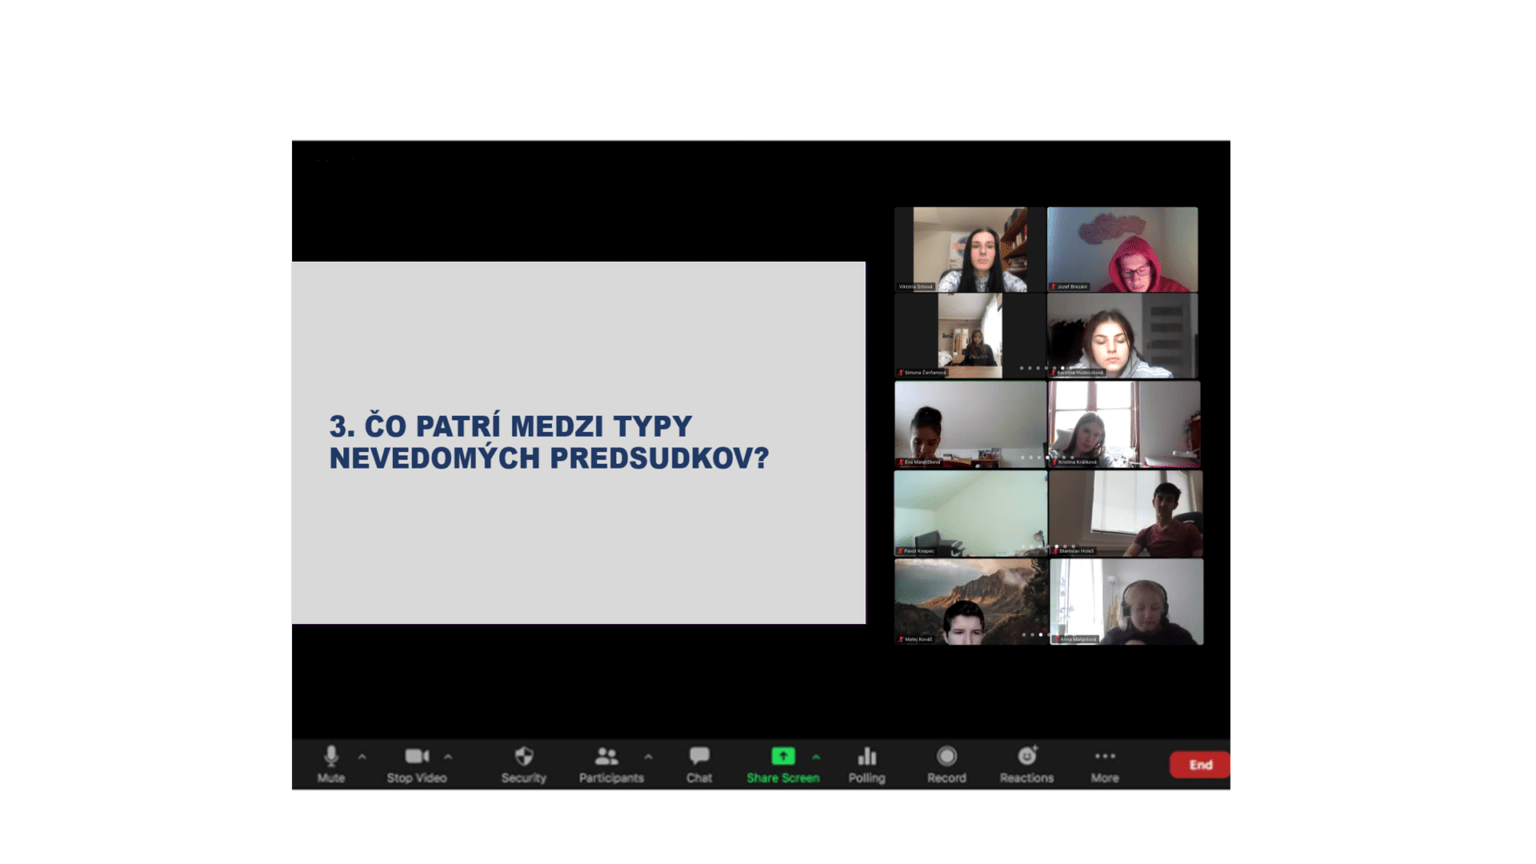Click the slide text "NEVEDOMÝCH PREDSUDKOV?"
The height and width of the screenshot is (864, 1536).
click(549, 458)
